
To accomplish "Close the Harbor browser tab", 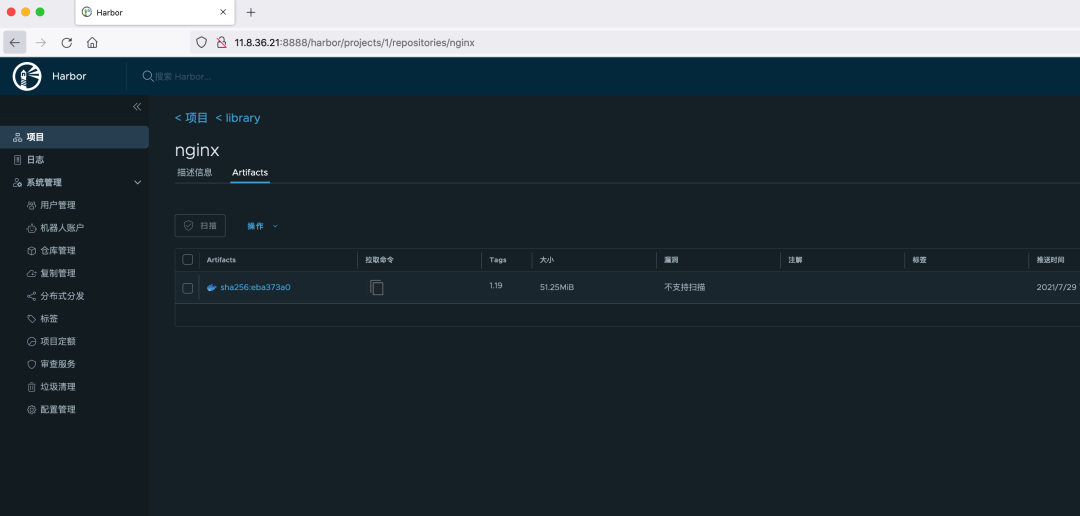I will click(x=223, y=12).
